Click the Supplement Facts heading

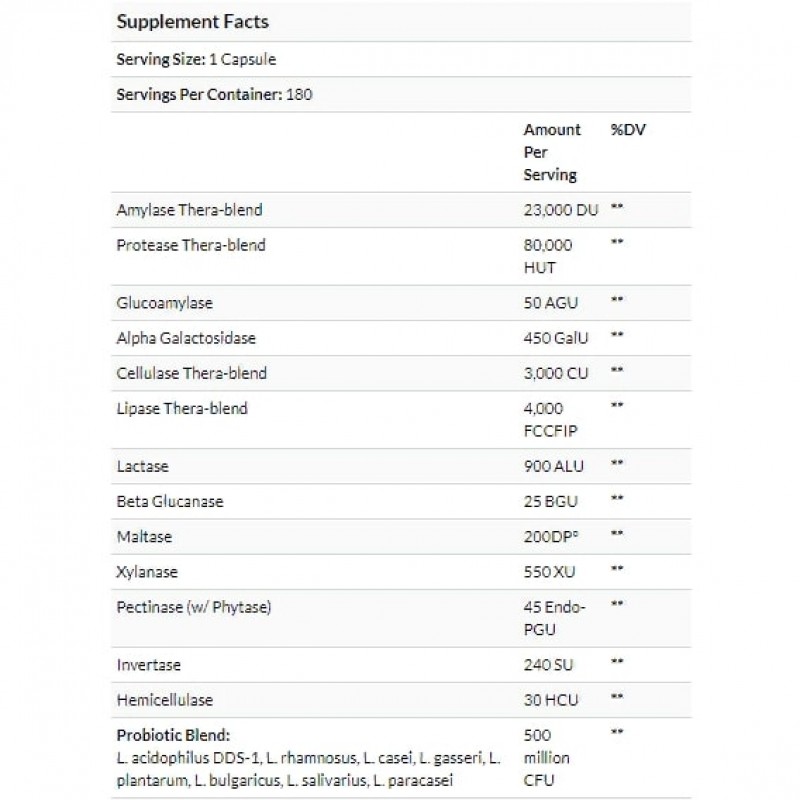click(x=193, y=21)
